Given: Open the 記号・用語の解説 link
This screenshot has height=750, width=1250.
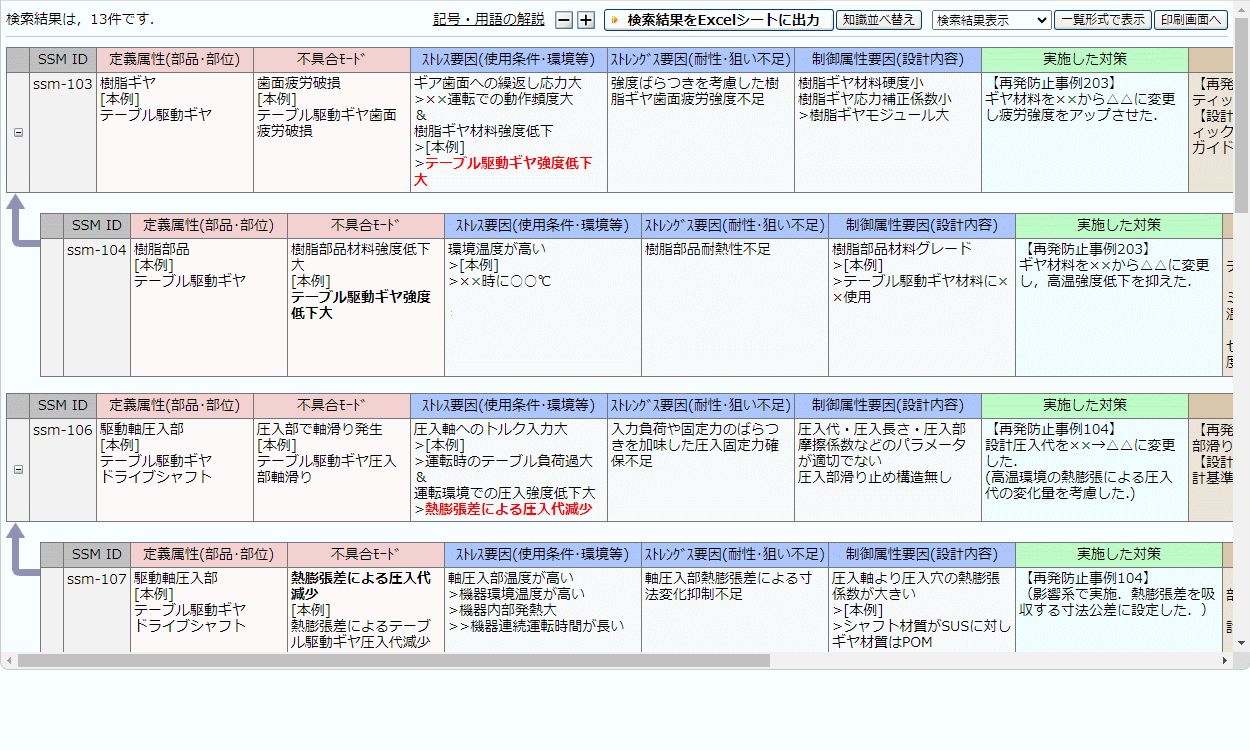Looking at the screenshot, I should pyautogui.click(x=489, y=20).
